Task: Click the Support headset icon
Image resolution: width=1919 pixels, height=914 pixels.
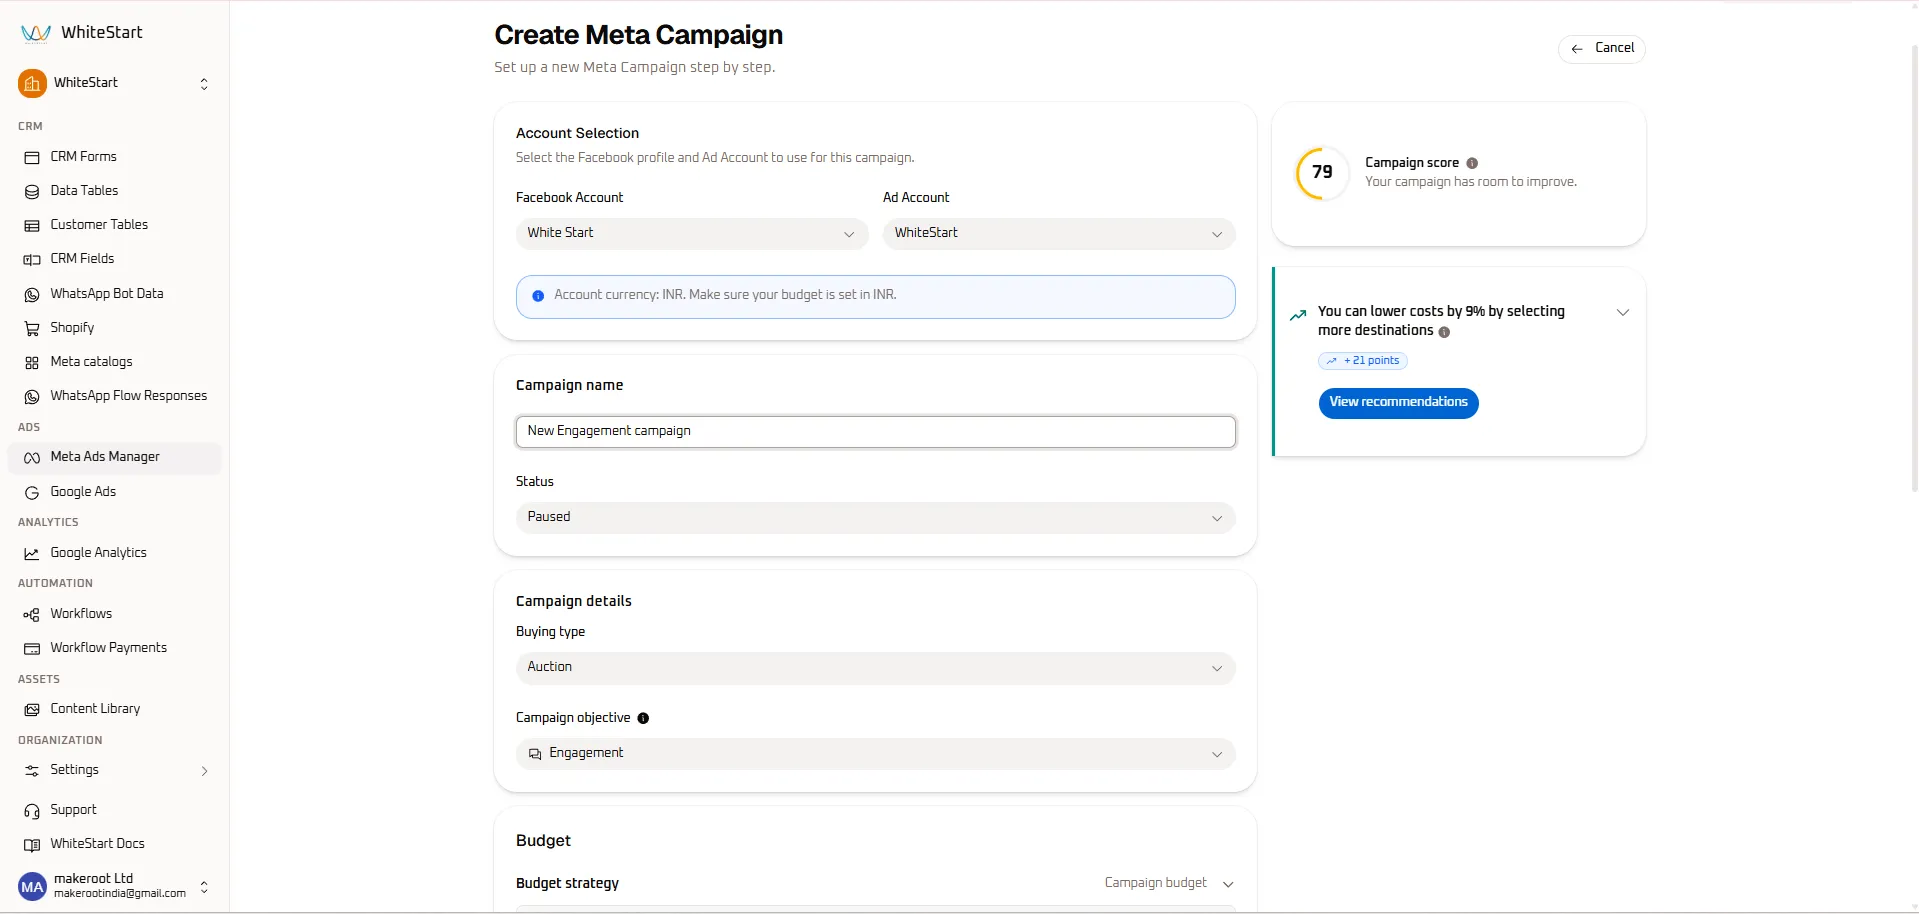Action: 32,811
